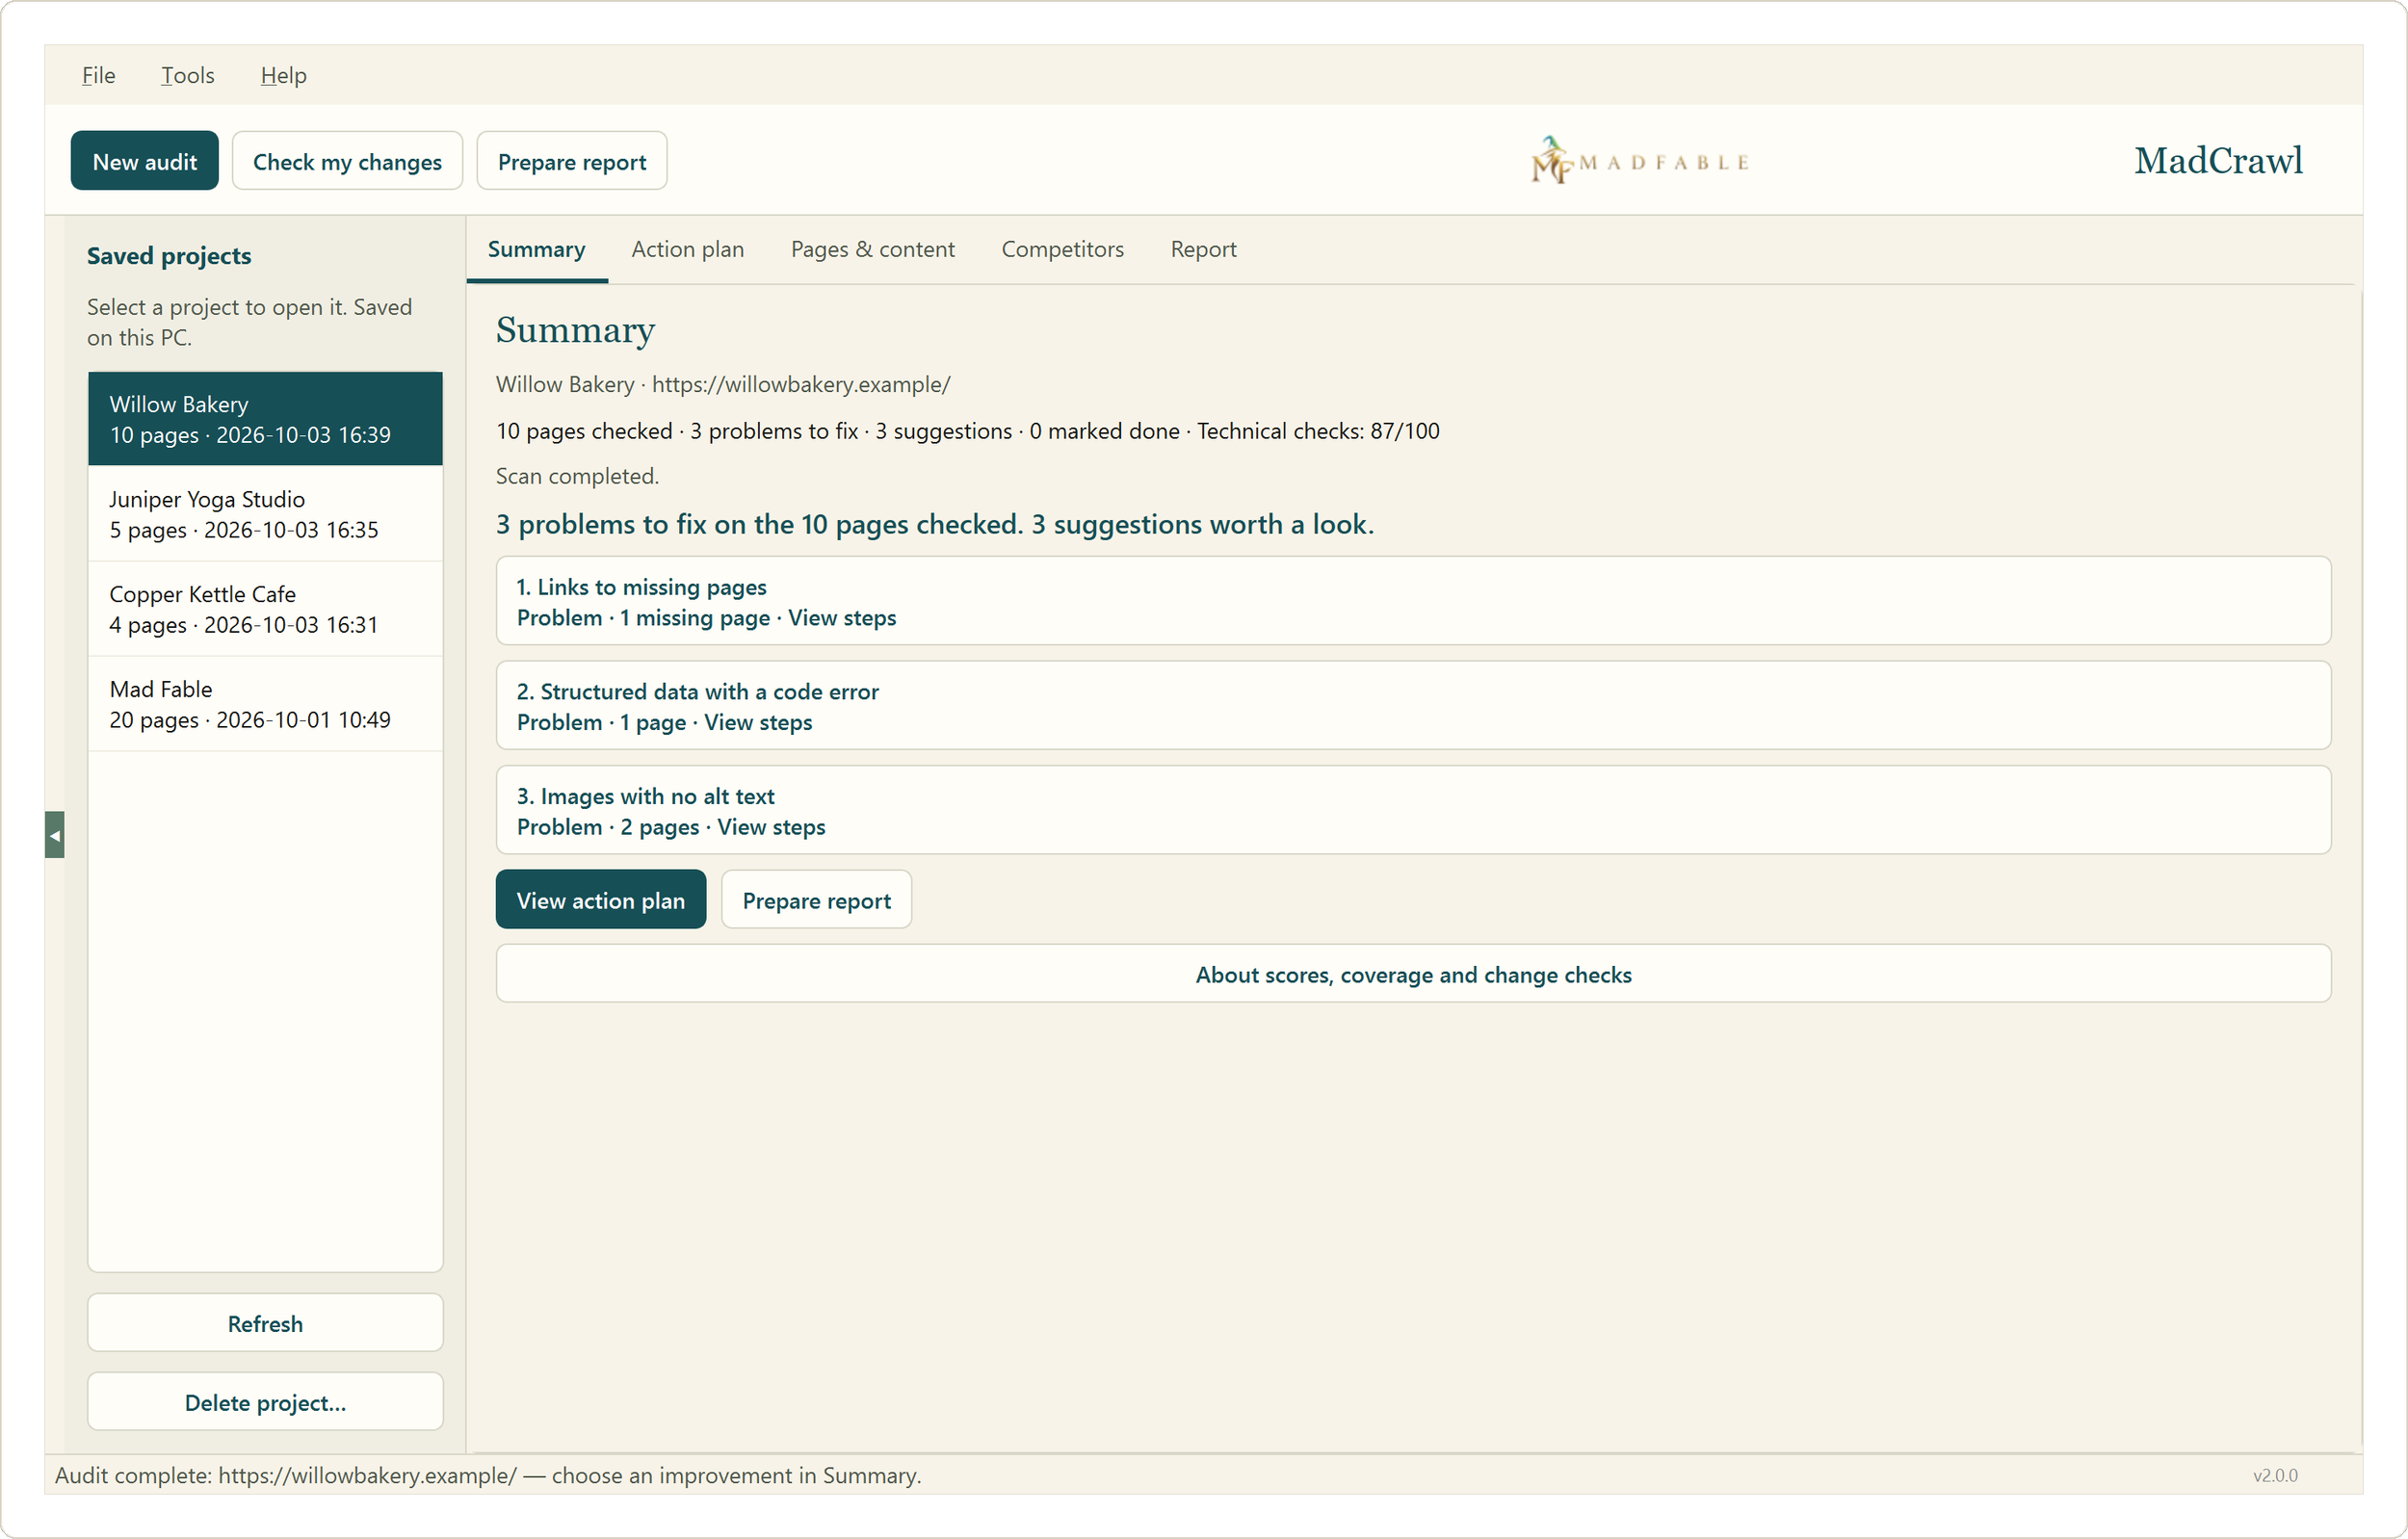Click the Saved projects heading
The width and height of the screenshot is (2408, 1539).
(169, 256)
